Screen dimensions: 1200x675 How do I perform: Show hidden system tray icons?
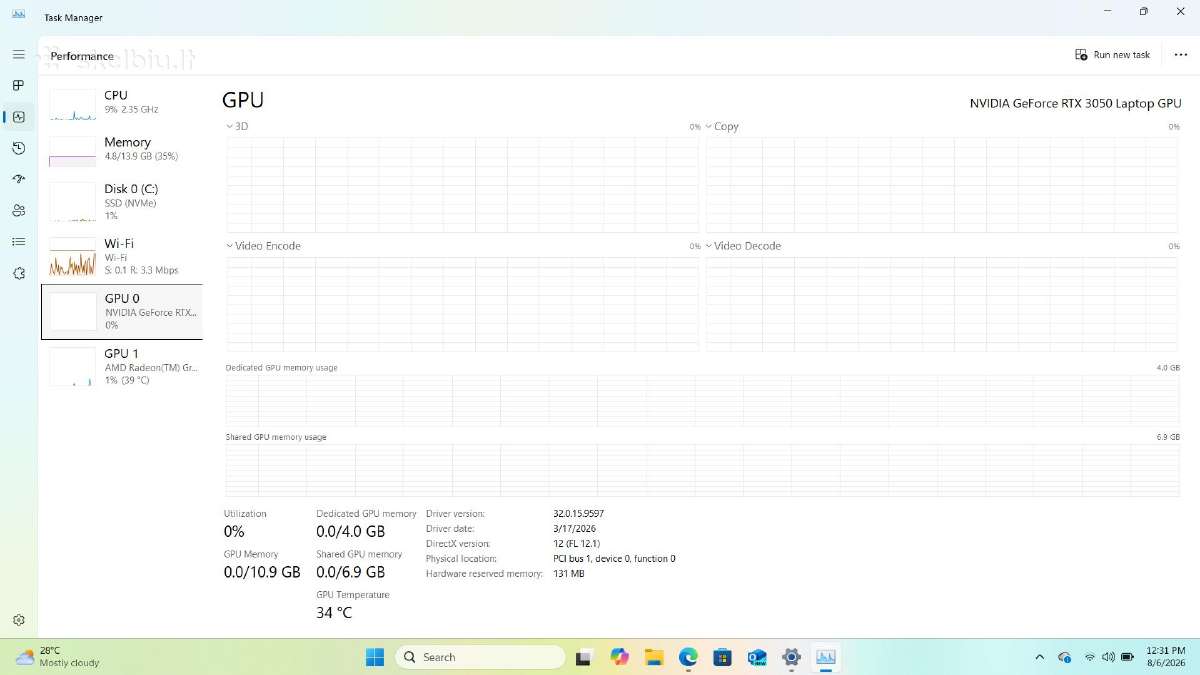point(1039,657)
